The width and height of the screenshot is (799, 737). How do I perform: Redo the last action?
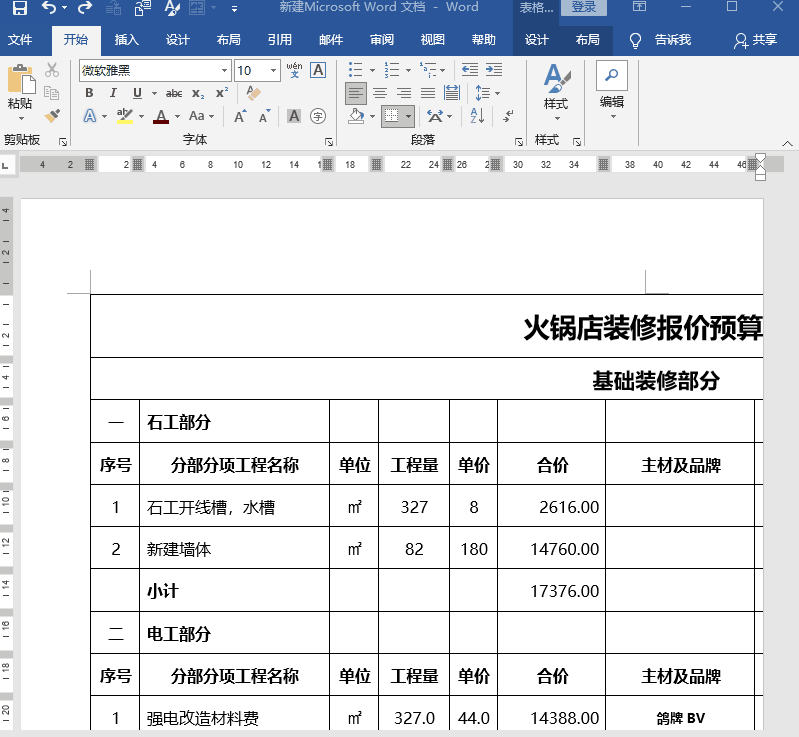point(85,7)
